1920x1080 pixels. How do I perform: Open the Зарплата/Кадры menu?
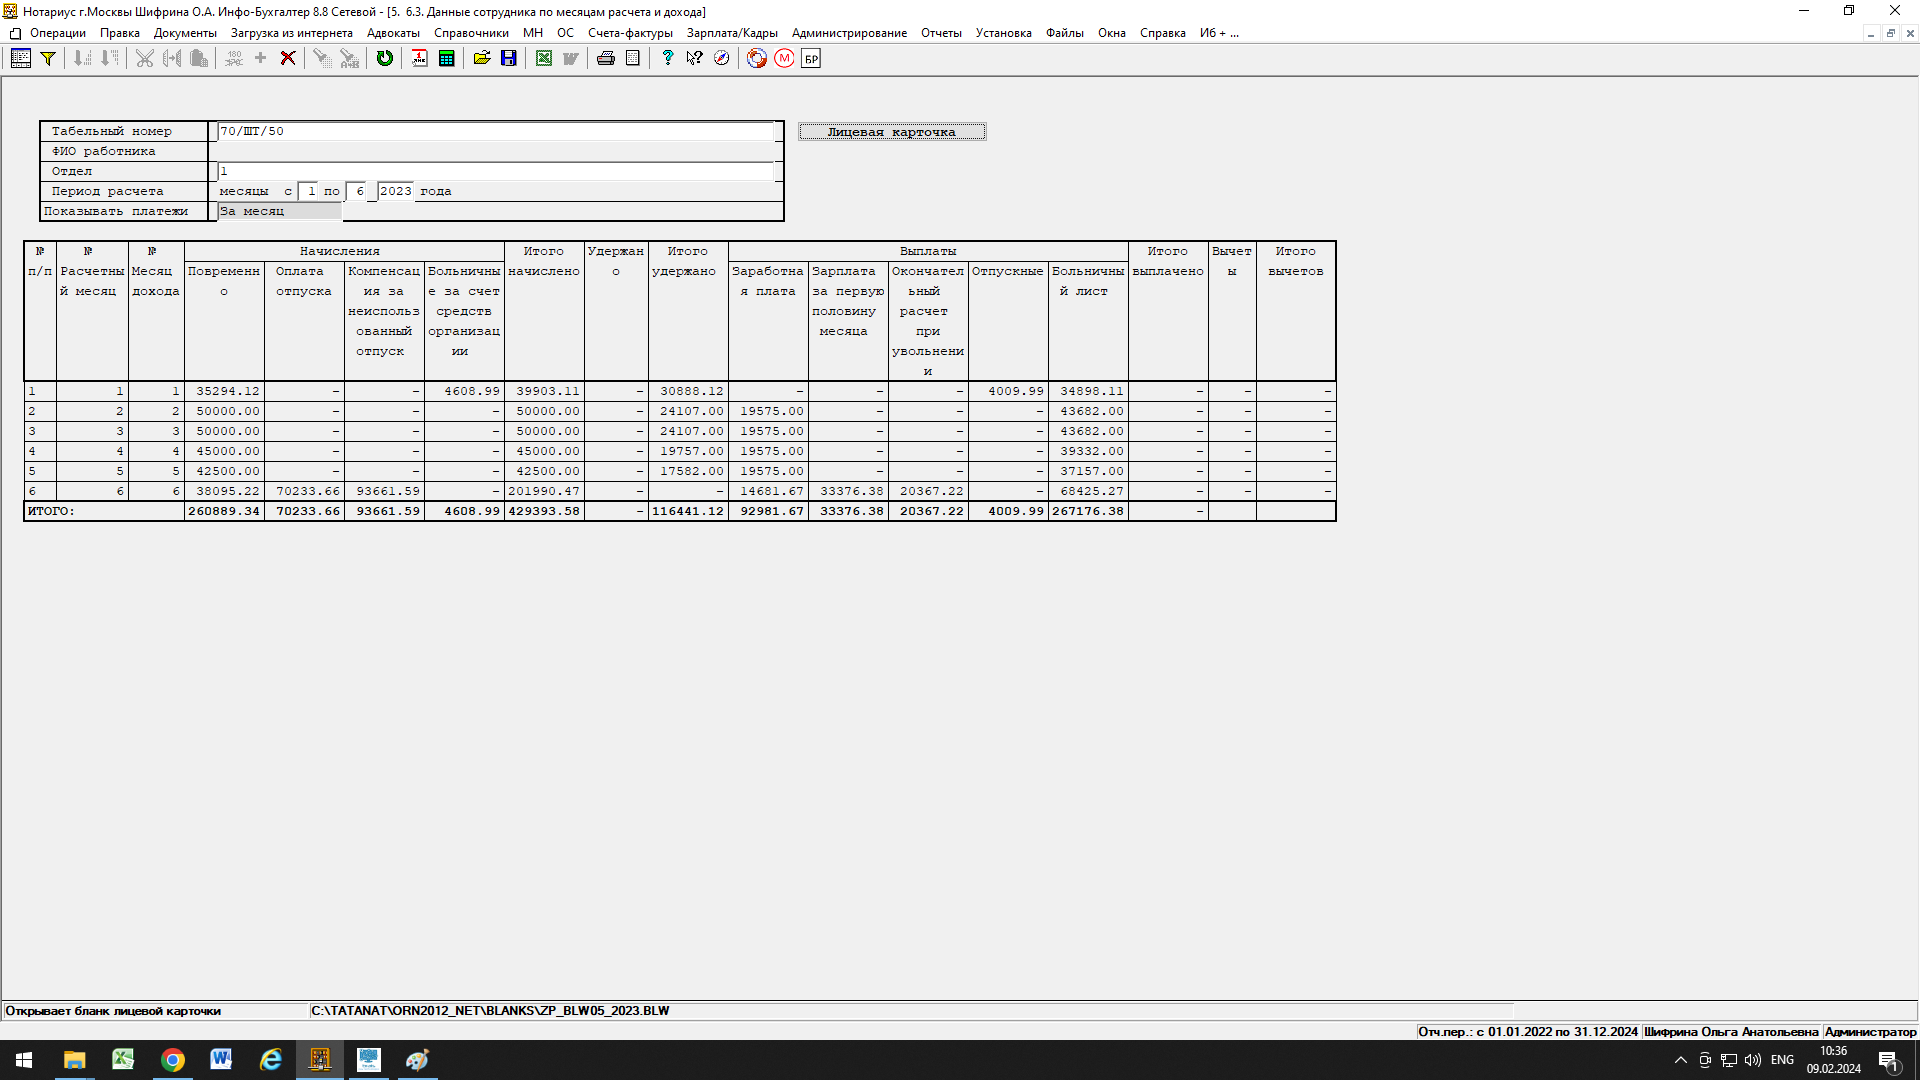point(732,33)
